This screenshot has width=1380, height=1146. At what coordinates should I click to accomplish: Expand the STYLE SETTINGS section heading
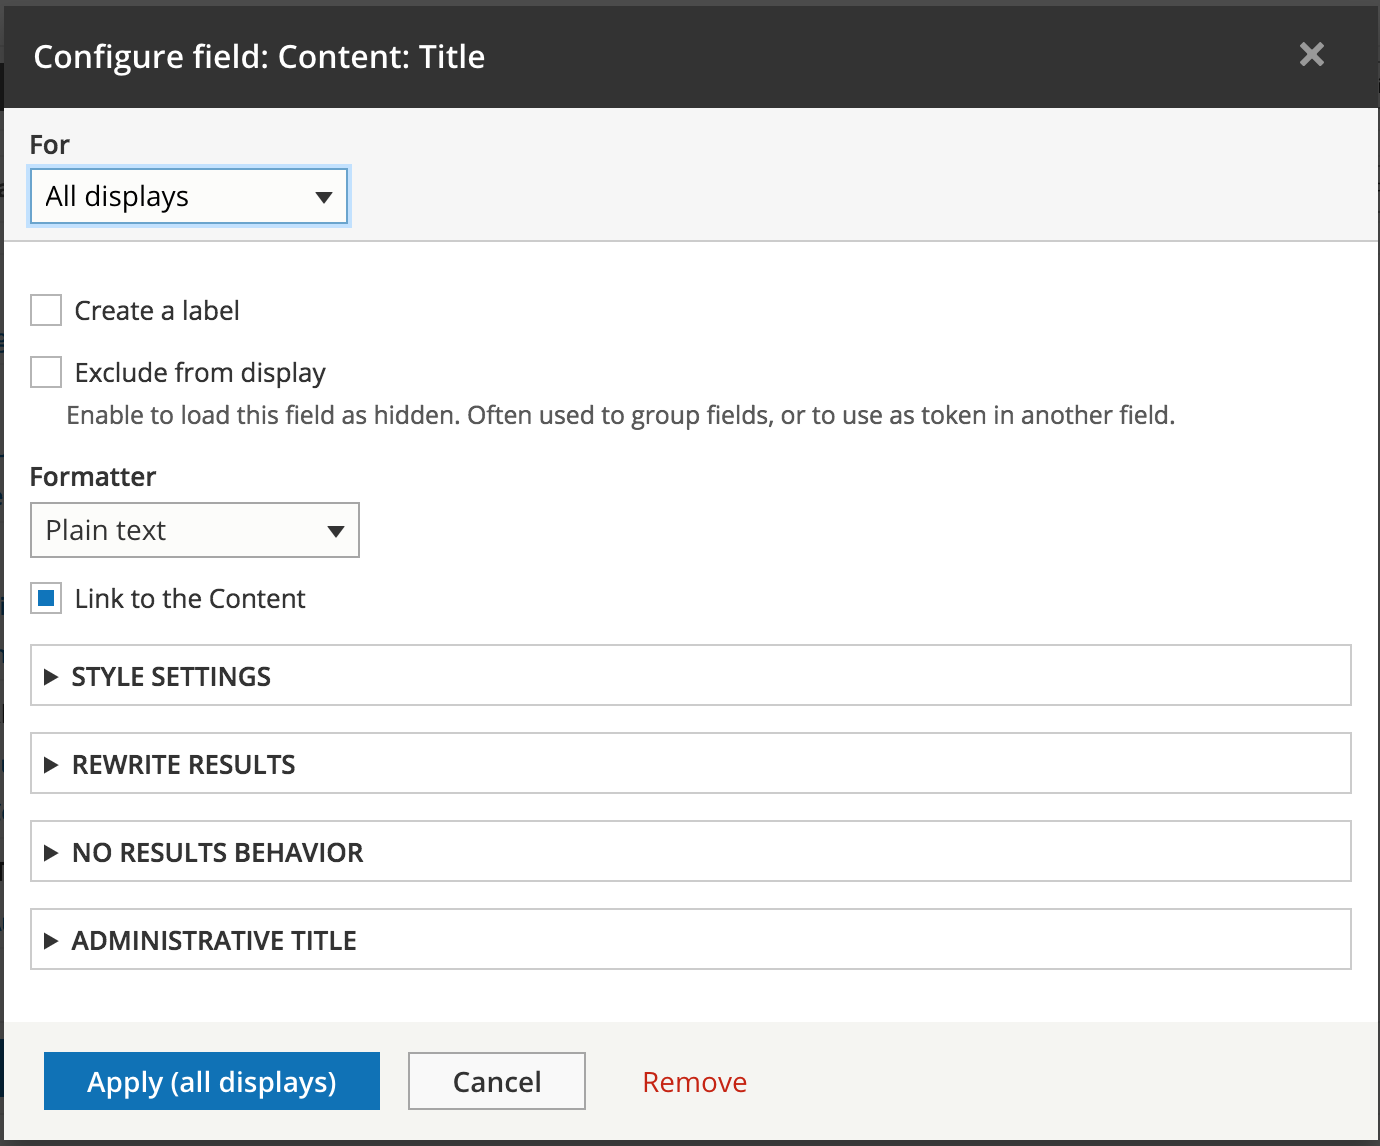[171, 677]
